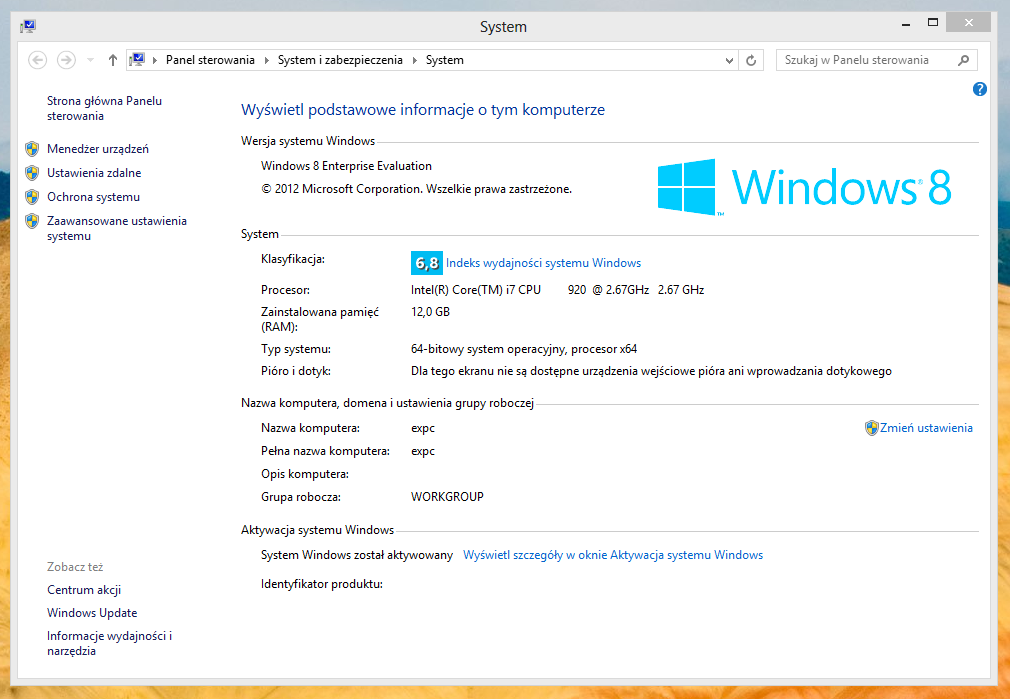Expand the arrow after Panel sterowania

click(x=267, y=60)
